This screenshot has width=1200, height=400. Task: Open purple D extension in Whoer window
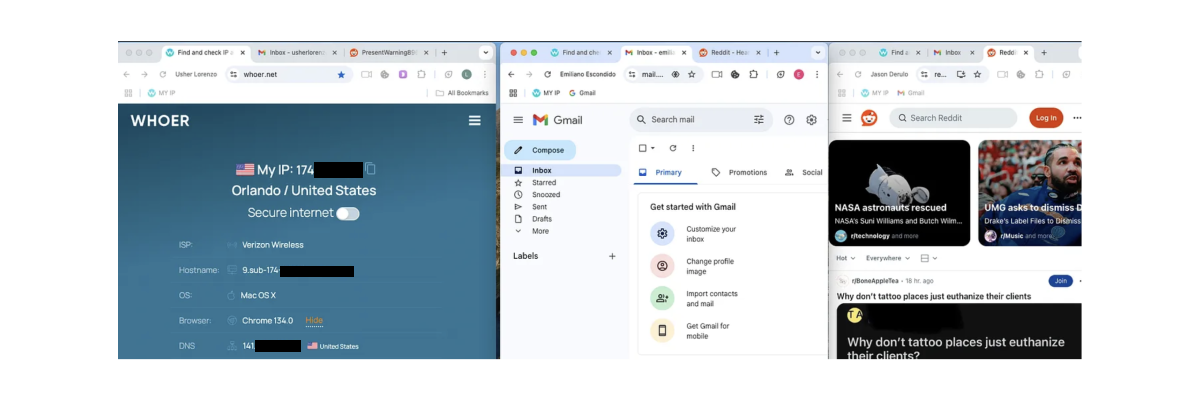(403, 74)
